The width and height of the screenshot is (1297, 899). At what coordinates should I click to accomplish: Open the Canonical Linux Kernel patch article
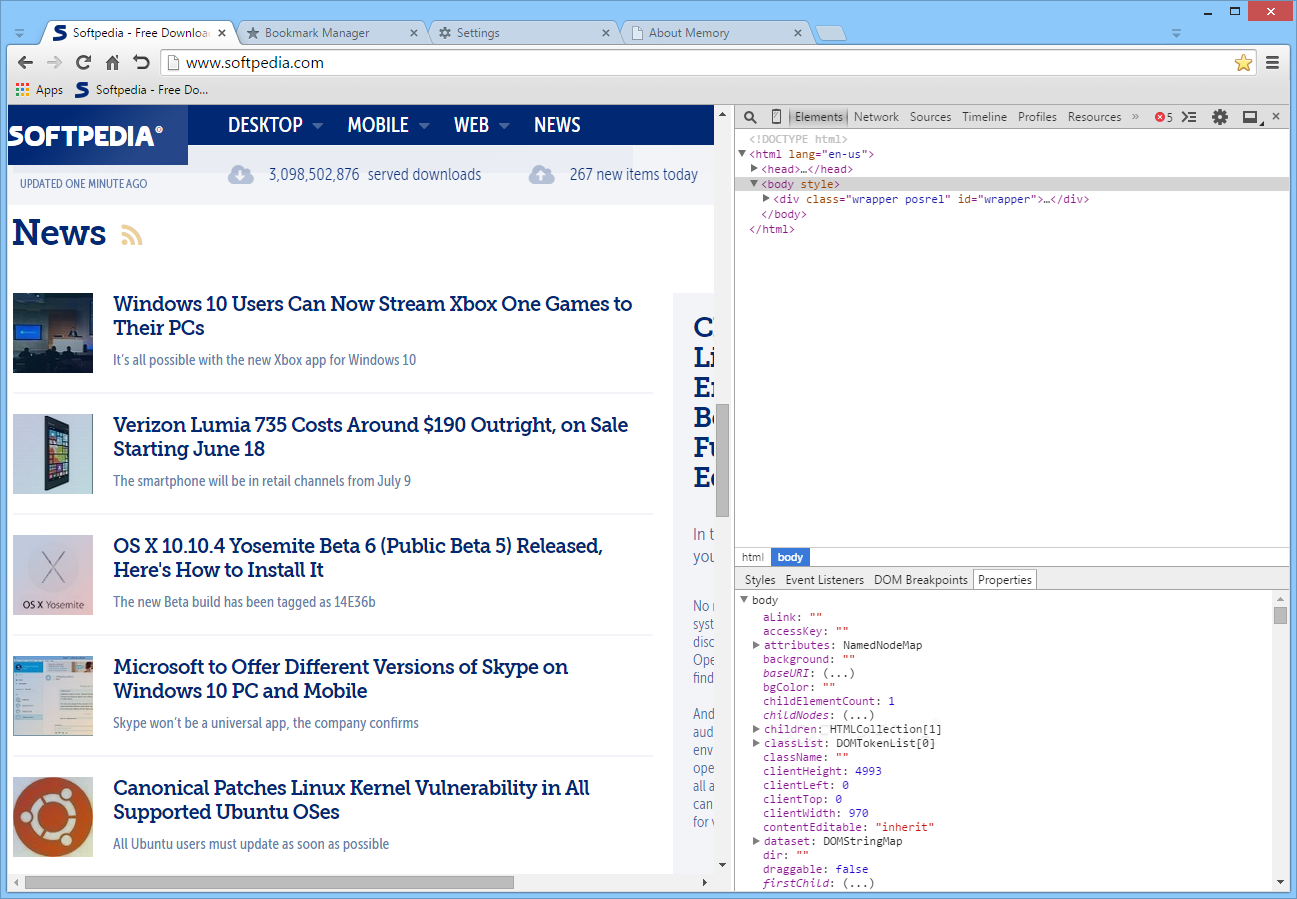[x=352, y=800]
